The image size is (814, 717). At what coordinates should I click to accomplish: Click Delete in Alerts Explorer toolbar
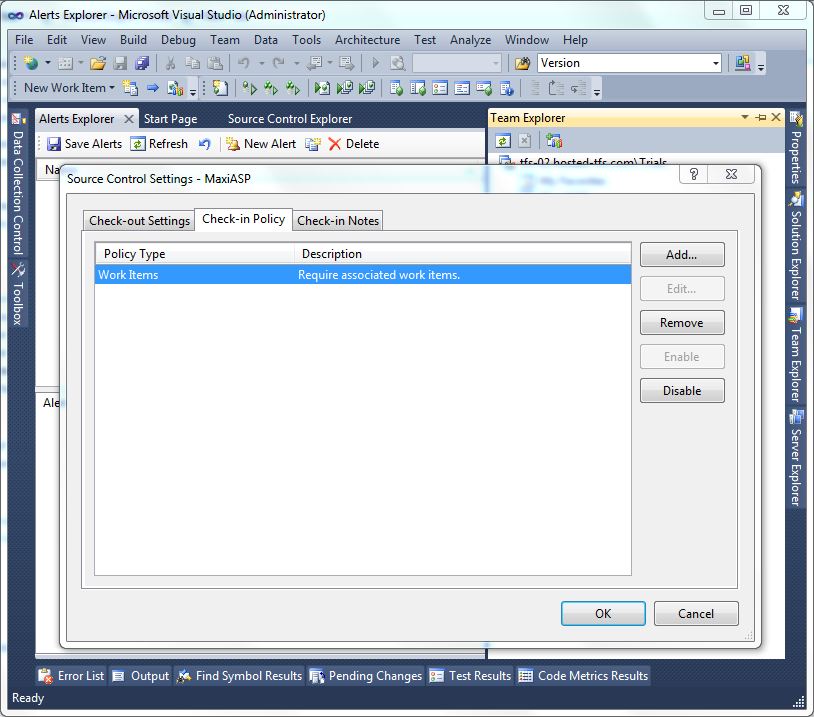354,144
